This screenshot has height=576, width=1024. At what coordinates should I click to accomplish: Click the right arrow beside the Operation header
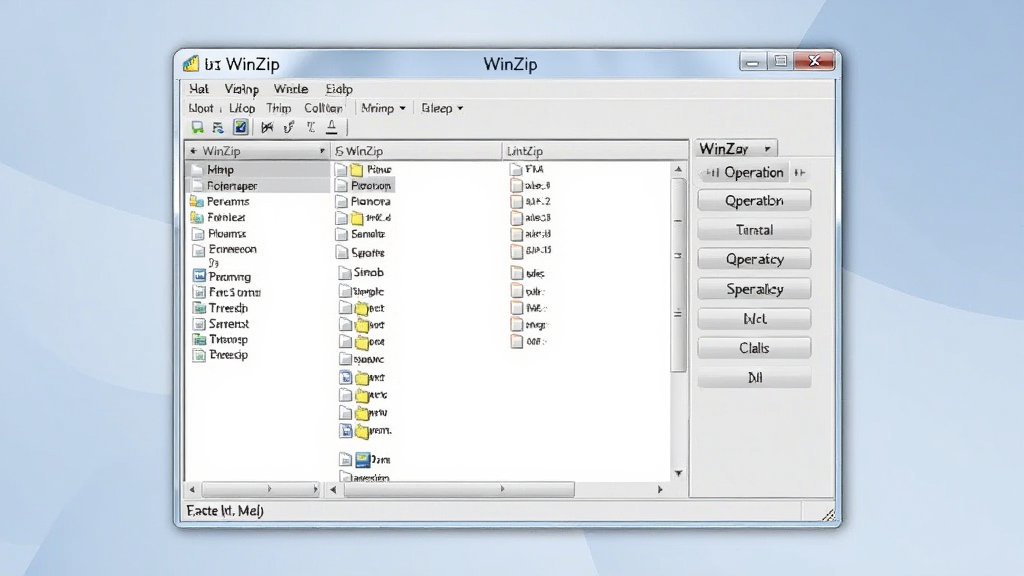[799, 172]
